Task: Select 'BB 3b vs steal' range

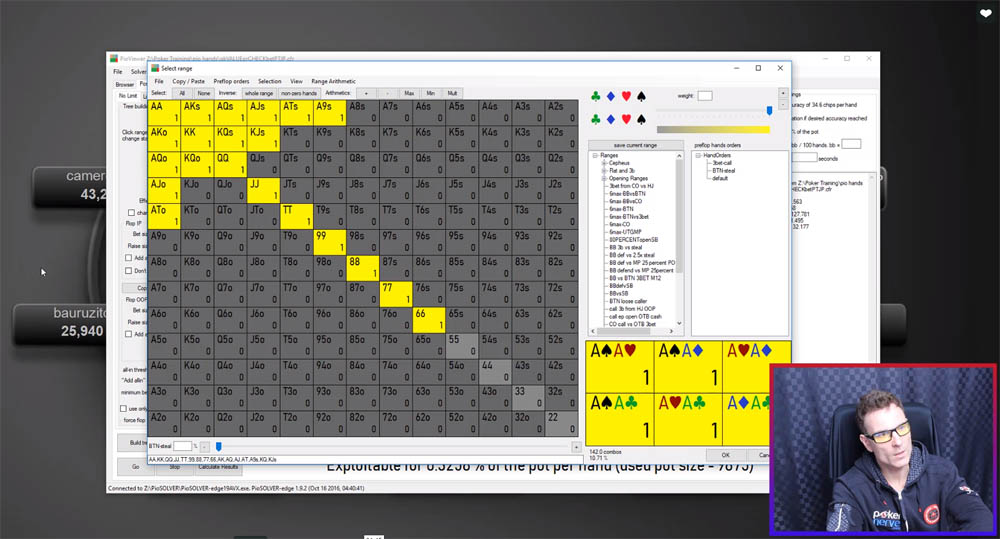Action: [626, 247]
